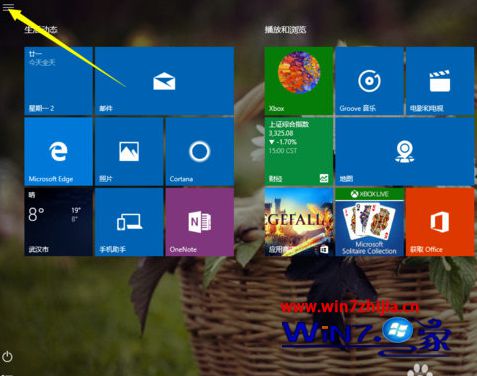Open the Calendar tile showing 星期一 2
Image resolution: width=477 pixels, height=376 pixels.
point(58,81)
